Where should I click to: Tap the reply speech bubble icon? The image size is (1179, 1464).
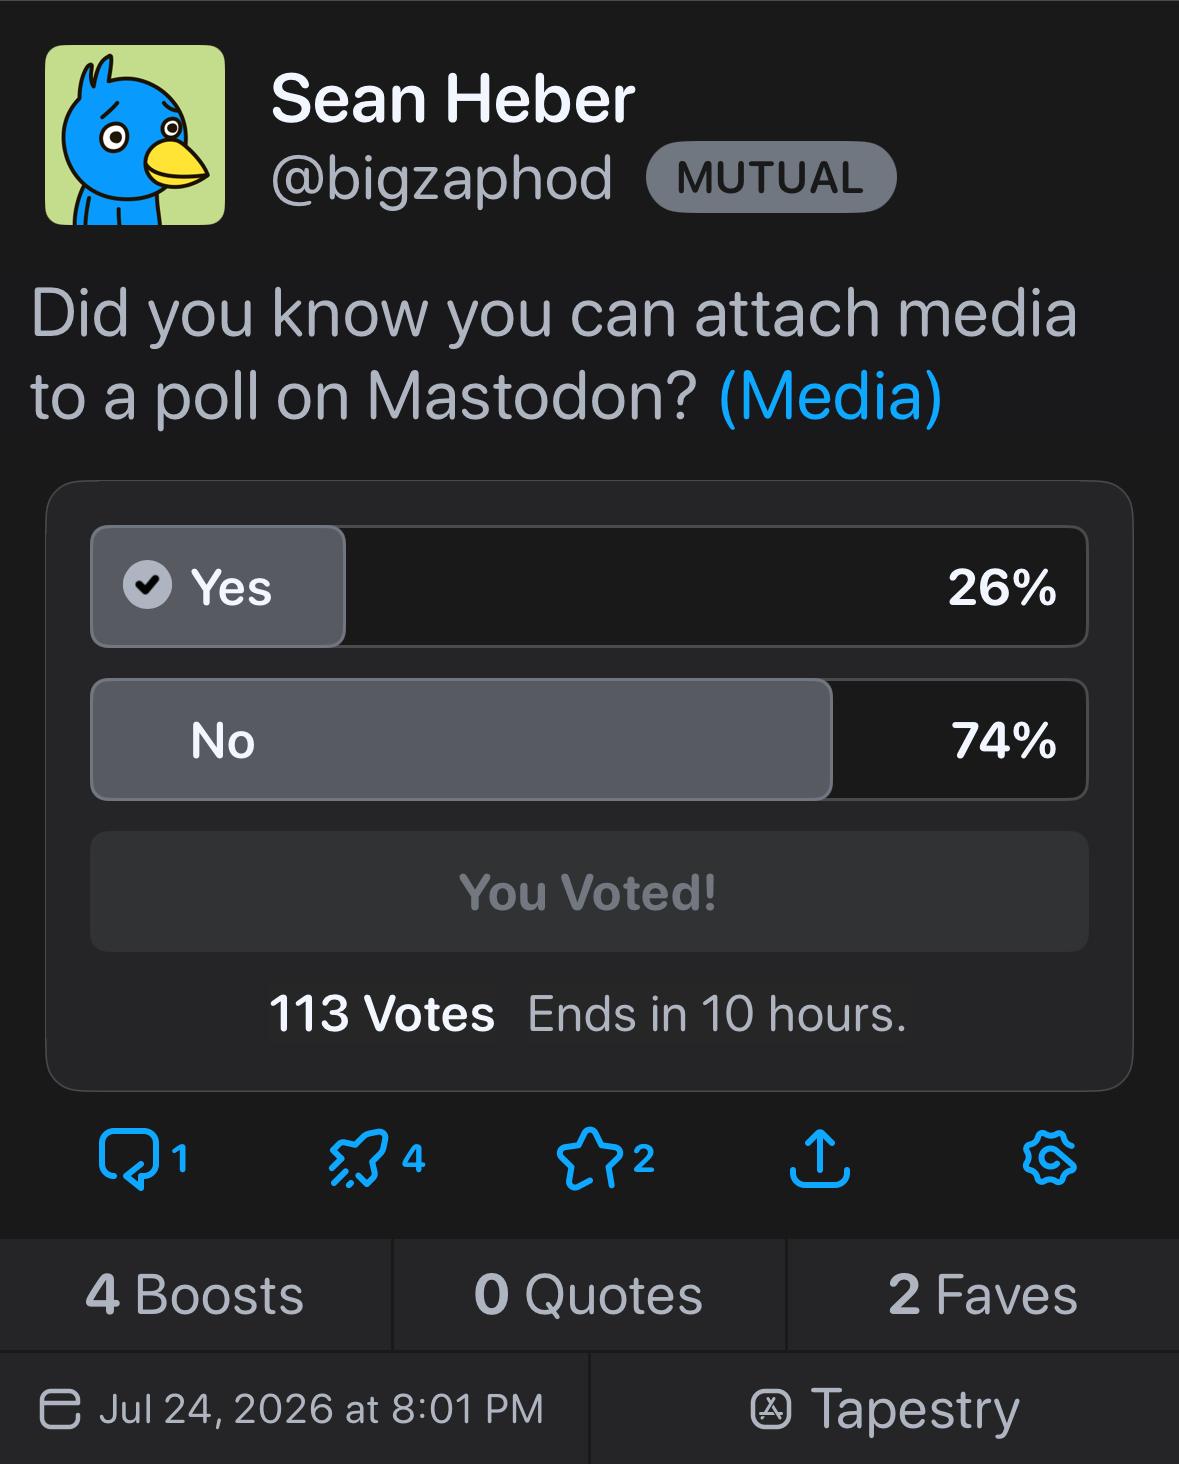click(x=129, y=1159)
